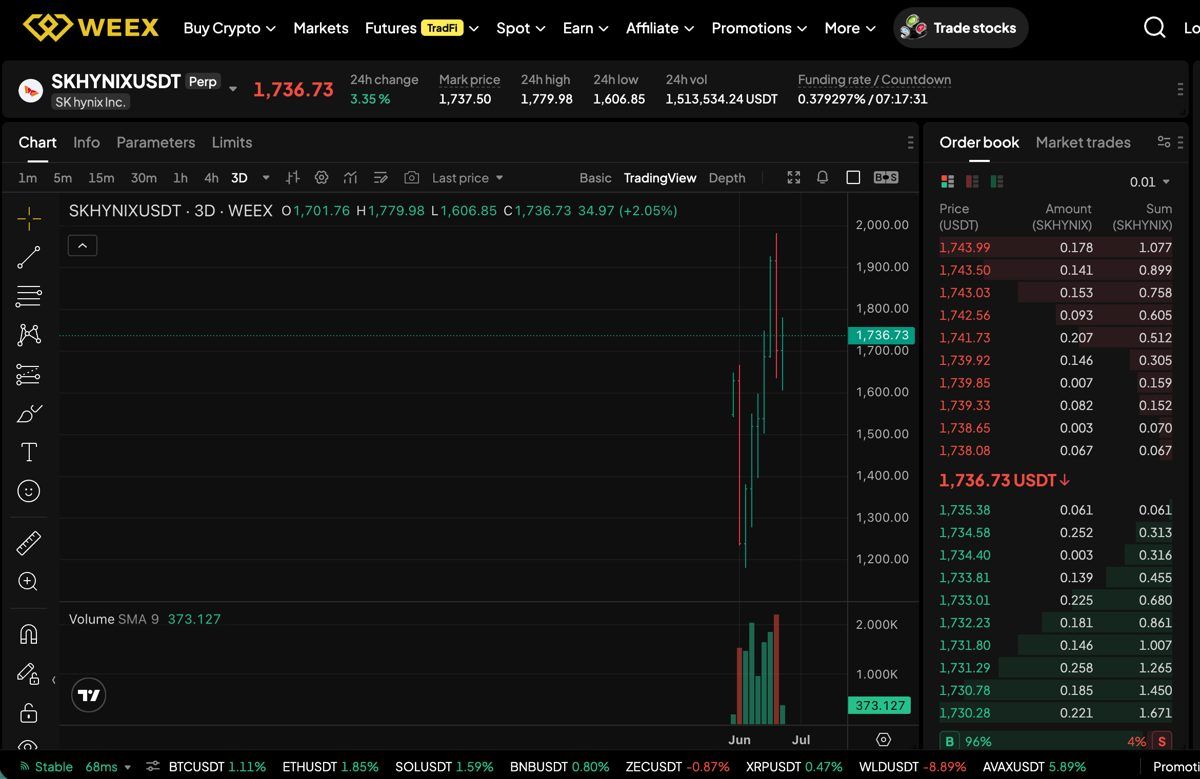Image resolution: width=1200 pixels, height=779 pixels.
Task: Select the Text annotation tool
Action: click(29, 452)
